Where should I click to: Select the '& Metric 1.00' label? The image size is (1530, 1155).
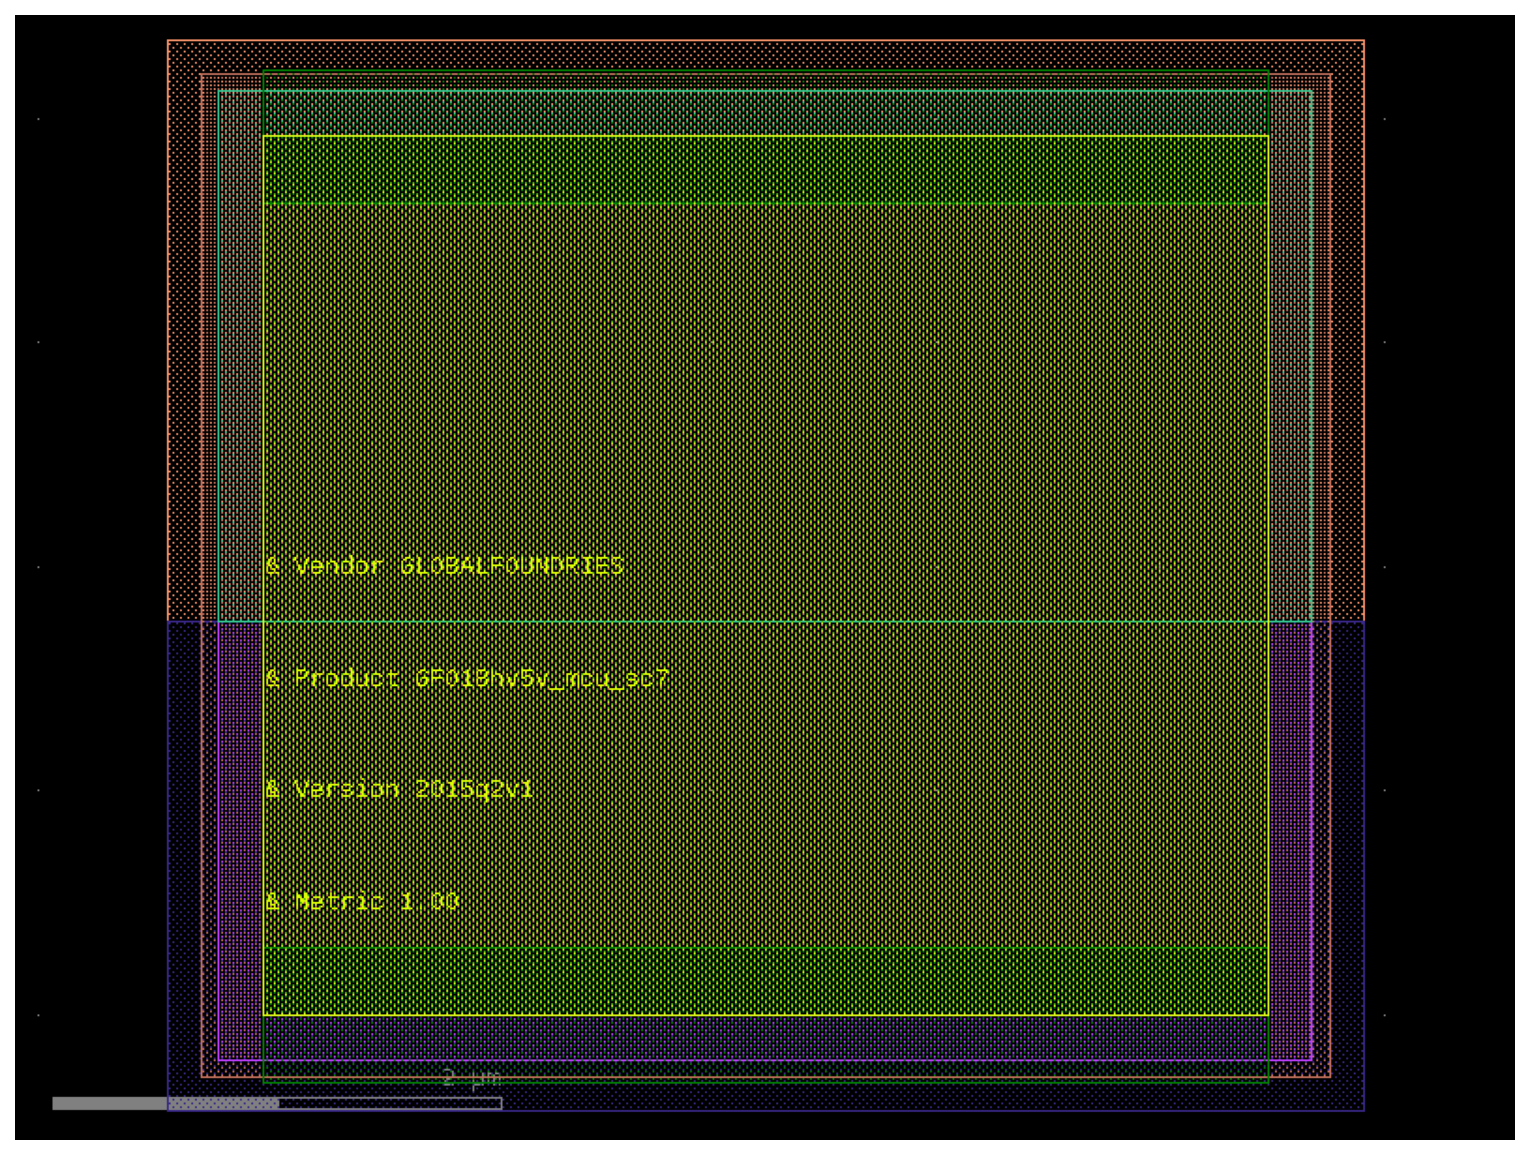pos(363,902)
